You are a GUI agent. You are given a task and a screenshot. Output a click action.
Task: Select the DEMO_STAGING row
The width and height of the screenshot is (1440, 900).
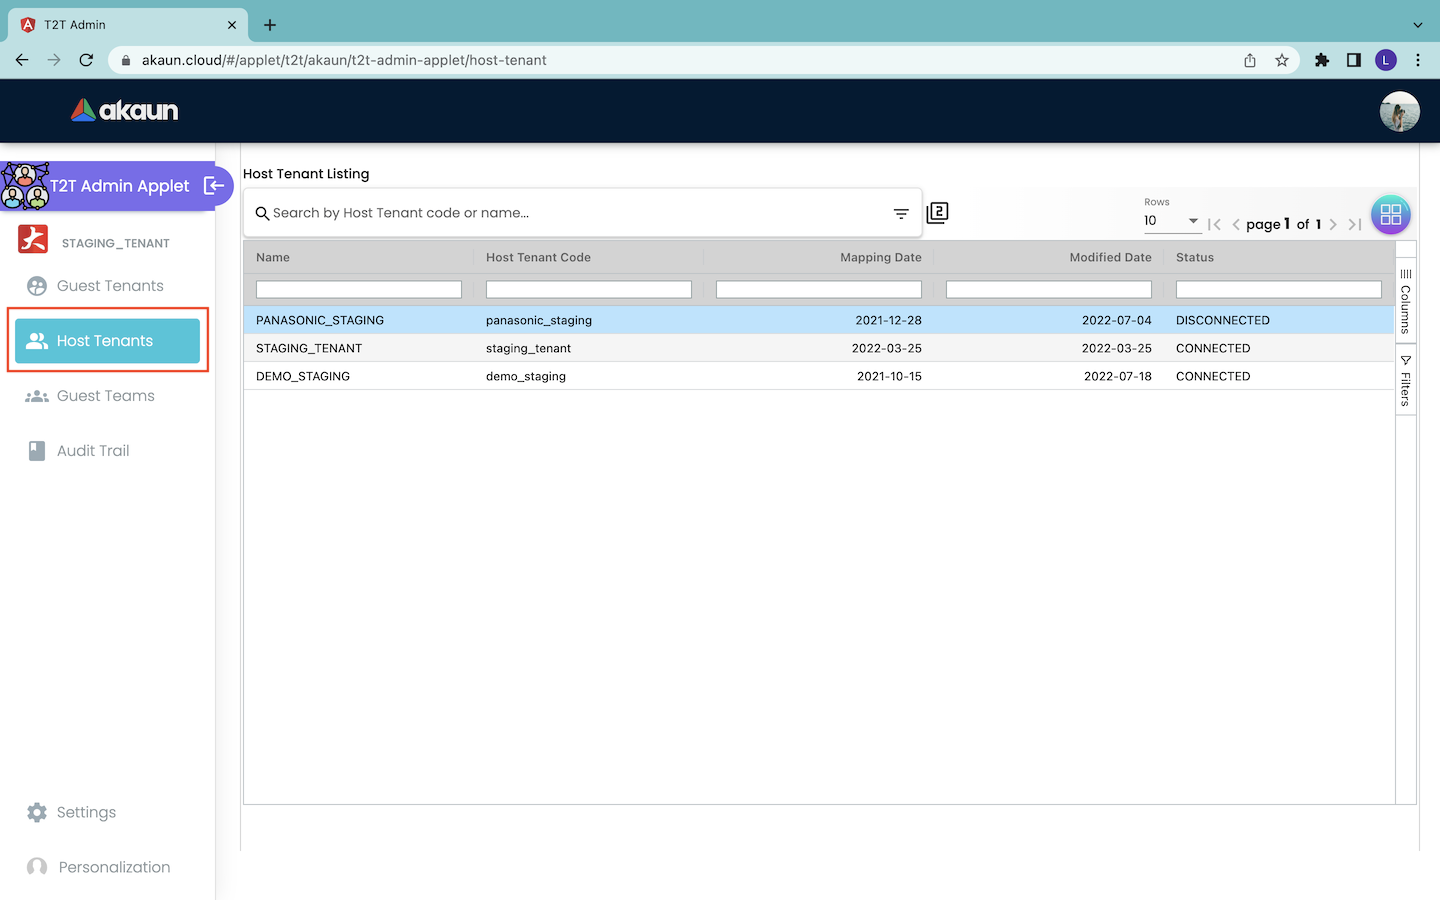pyautogui.click(x=303, y=376)
